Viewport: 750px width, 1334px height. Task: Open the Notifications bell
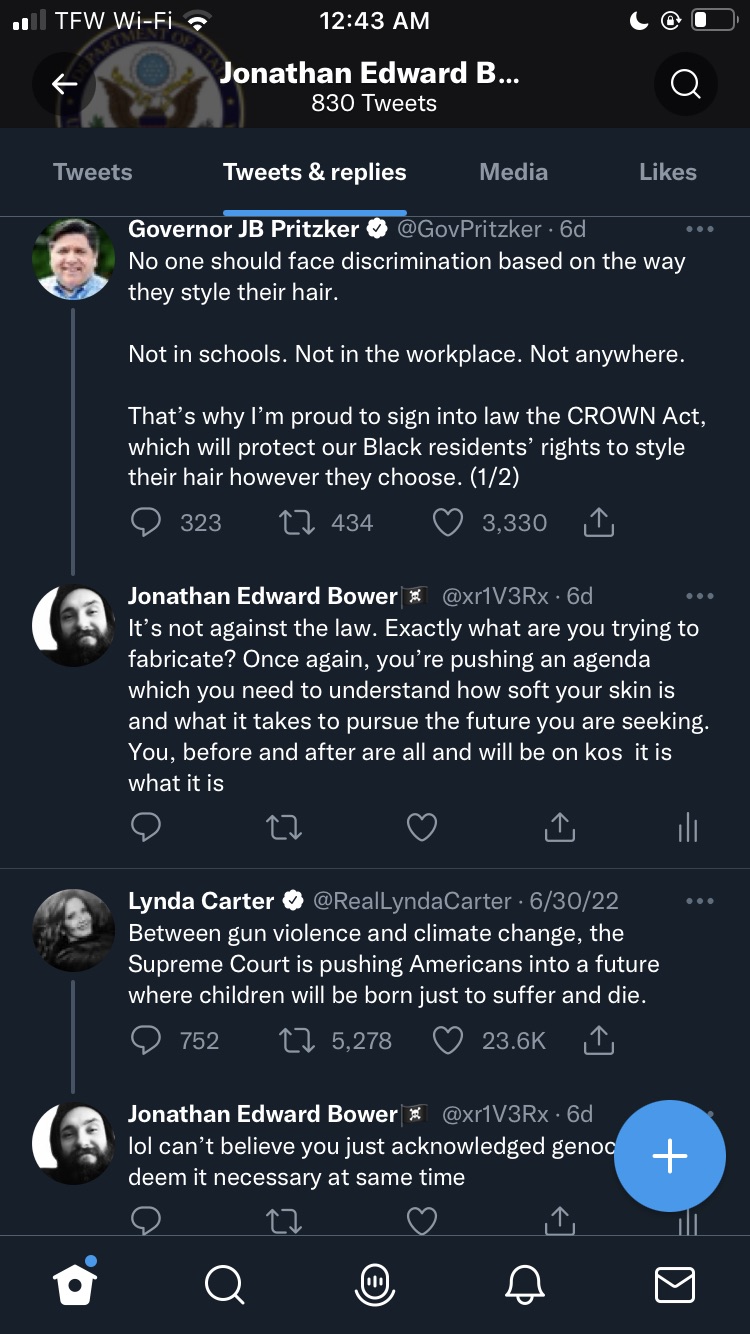point(526,1284)
